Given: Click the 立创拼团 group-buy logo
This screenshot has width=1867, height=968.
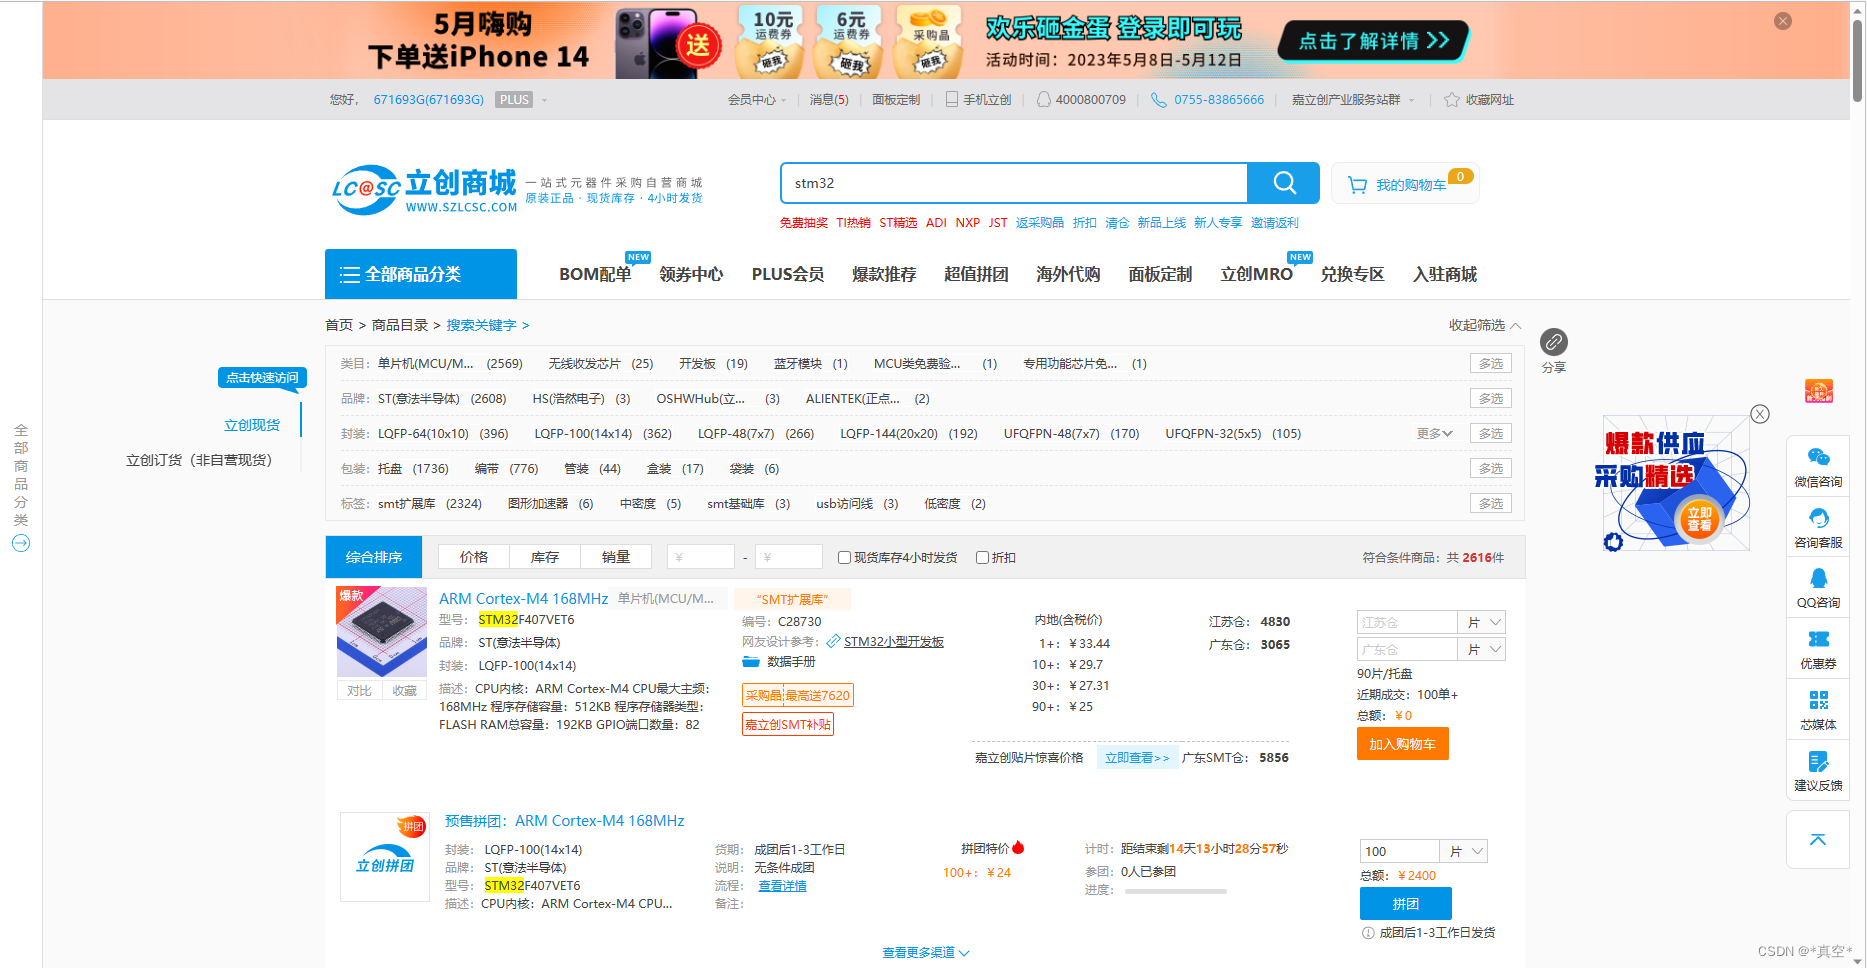Looking at the screenshot, I should (385, 857).
